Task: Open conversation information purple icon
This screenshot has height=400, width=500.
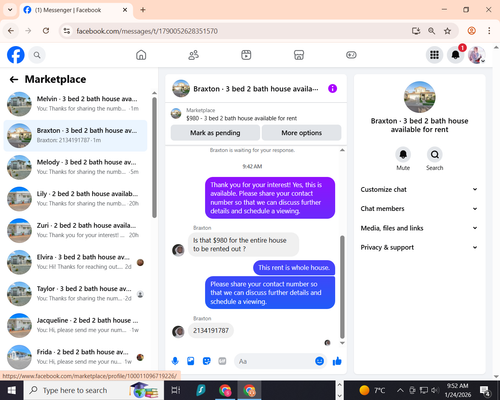Action: coord(332,88)
